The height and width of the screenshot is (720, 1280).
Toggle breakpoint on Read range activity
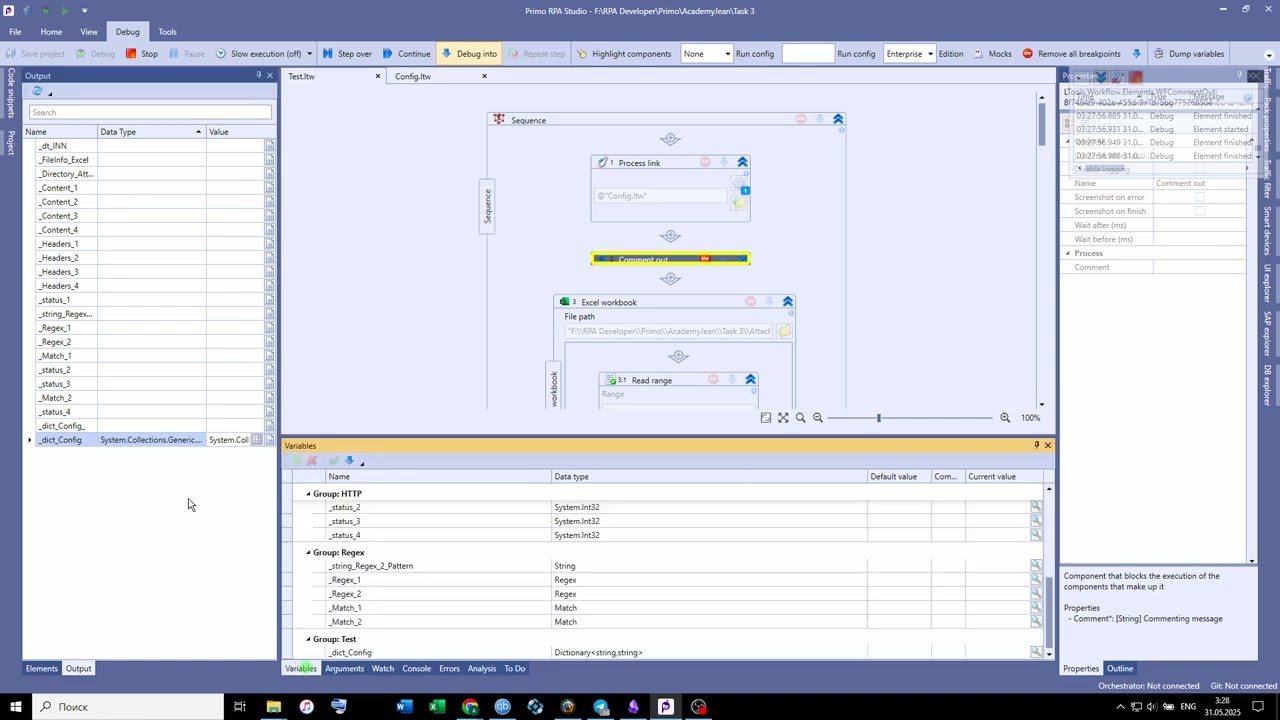[x=713, y=380]
